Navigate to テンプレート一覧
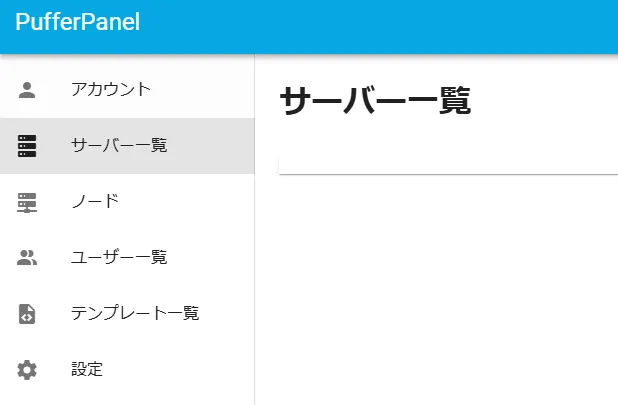Viewport: 618px width, 405px height. coord(135,314)
